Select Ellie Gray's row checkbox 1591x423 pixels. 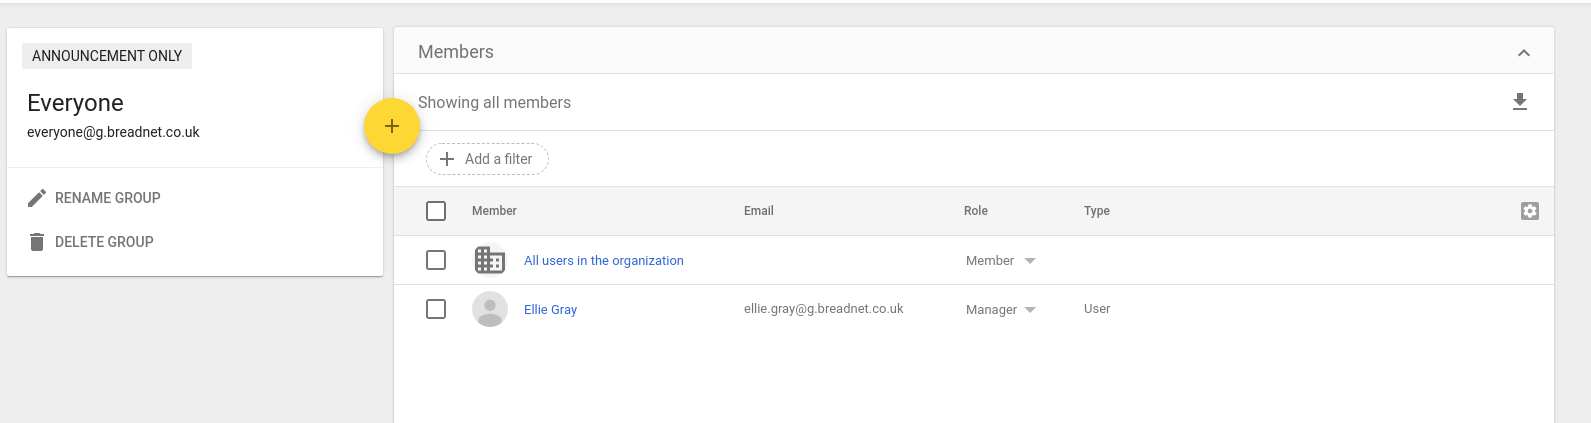pyautogui.click(x=436, y=309)
